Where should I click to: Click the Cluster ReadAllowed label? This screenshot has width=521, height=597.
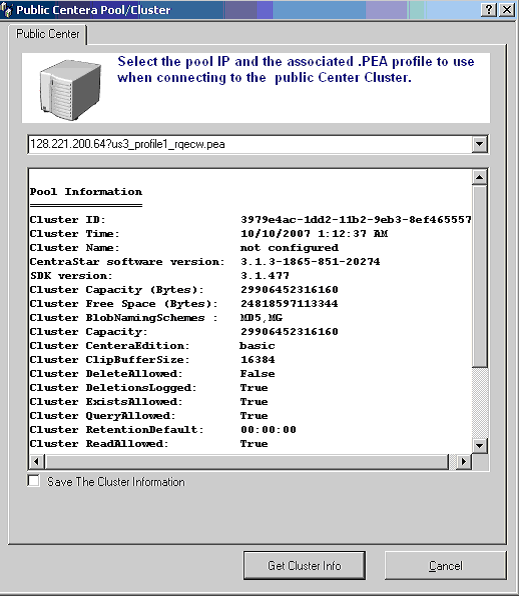(99, 444)
